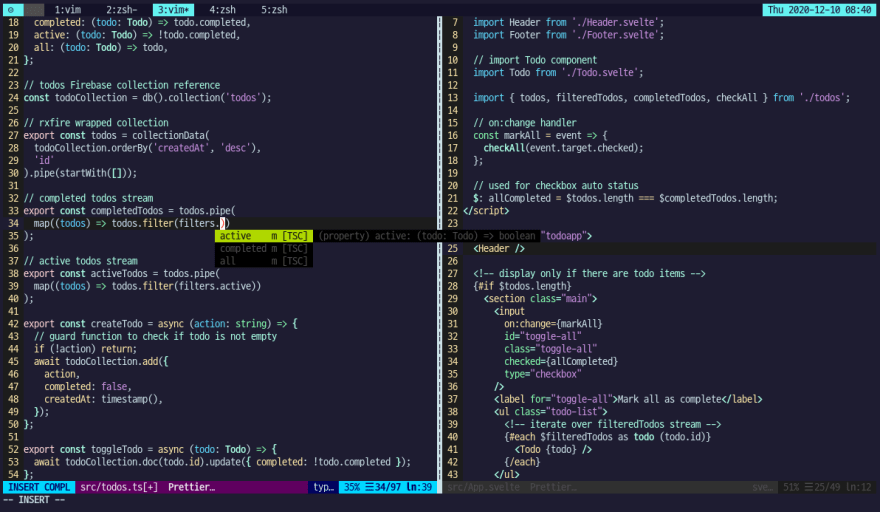Click 'filteredTodos' in line 13 import

tap(589, 98)
